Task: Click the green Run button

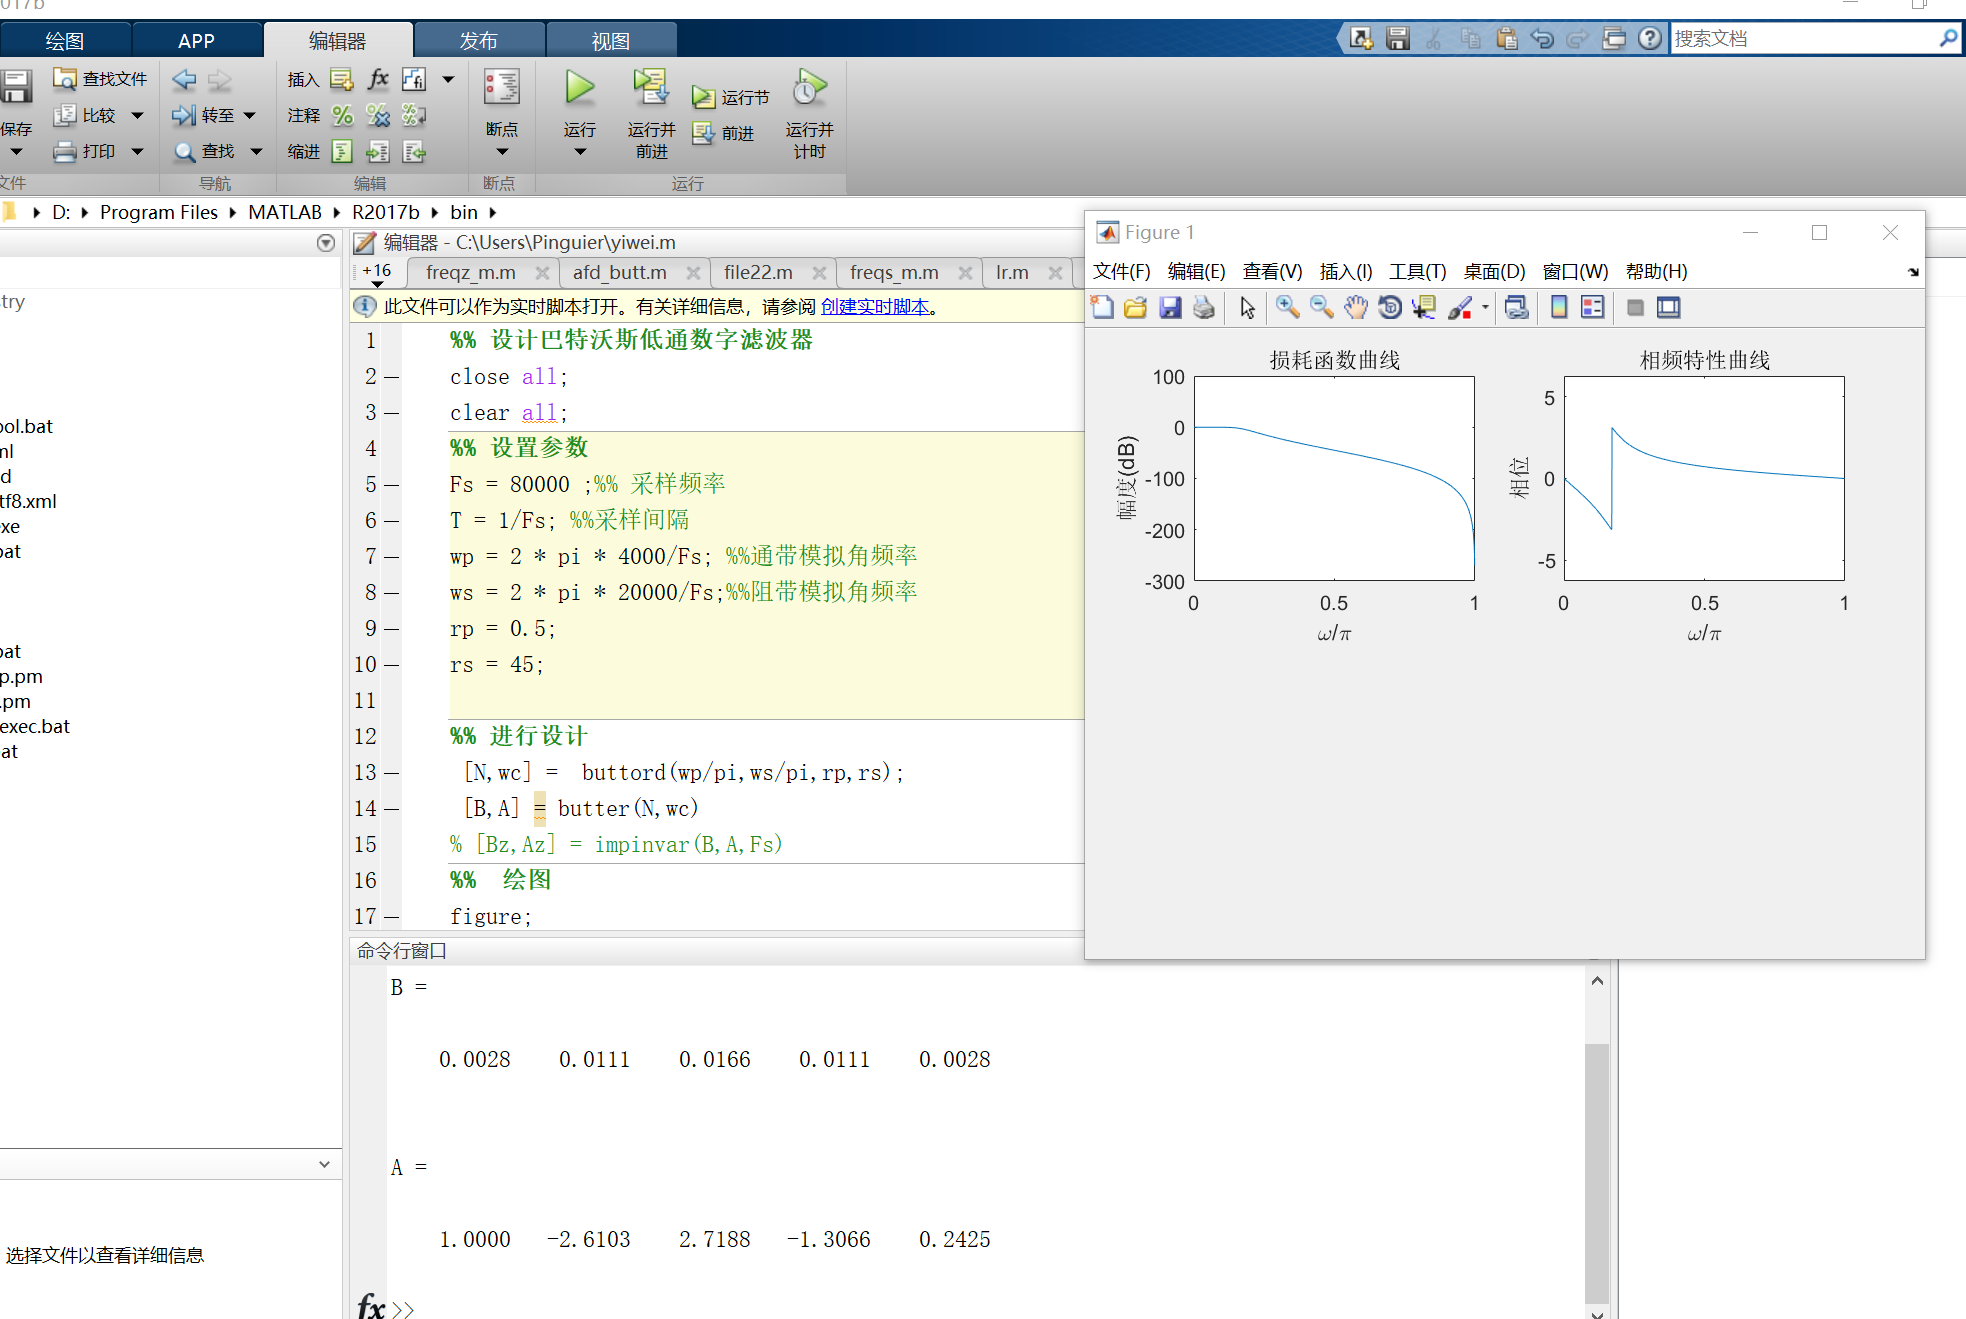Action: coord(579,88)
